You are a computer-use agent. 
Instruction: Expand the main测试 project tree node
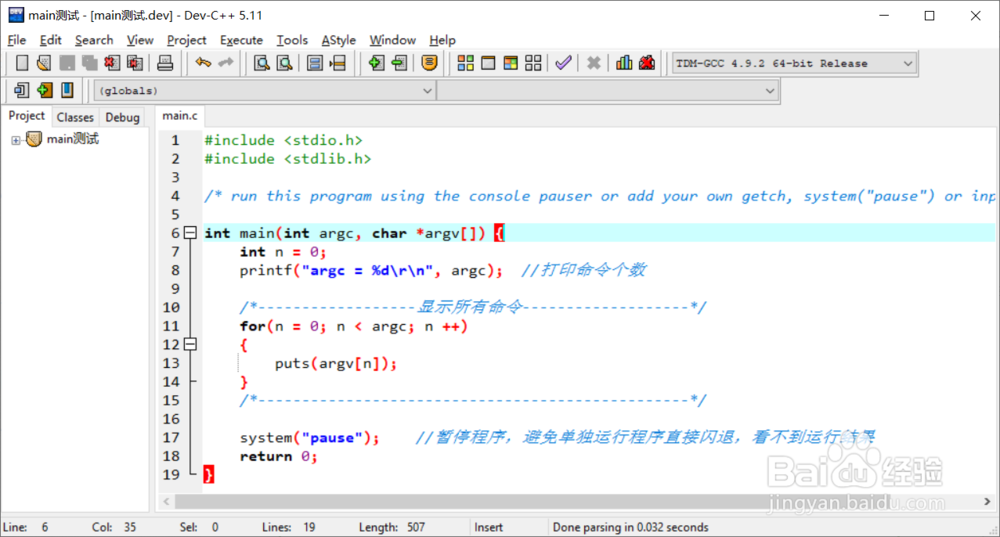16,140
